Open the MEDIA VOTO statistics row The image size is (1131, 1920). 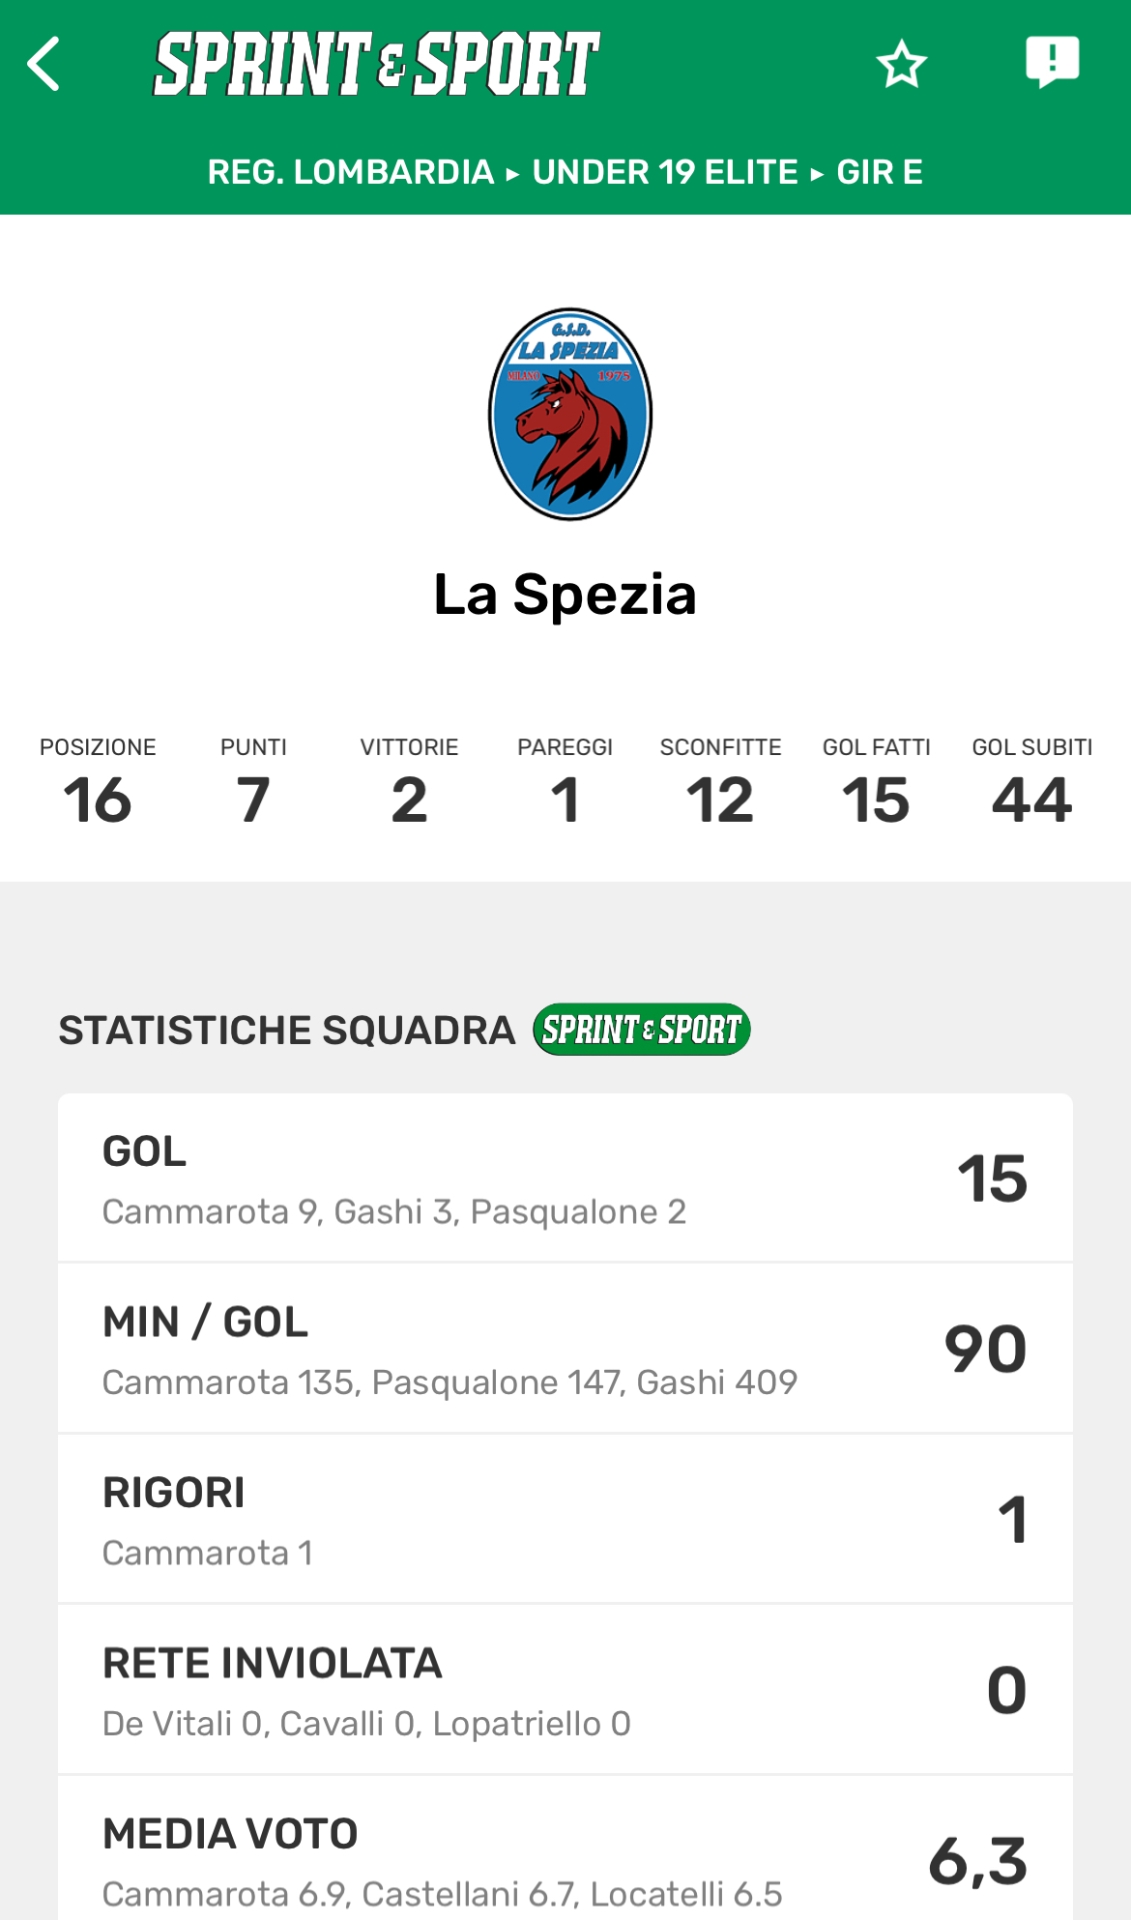565,1860
